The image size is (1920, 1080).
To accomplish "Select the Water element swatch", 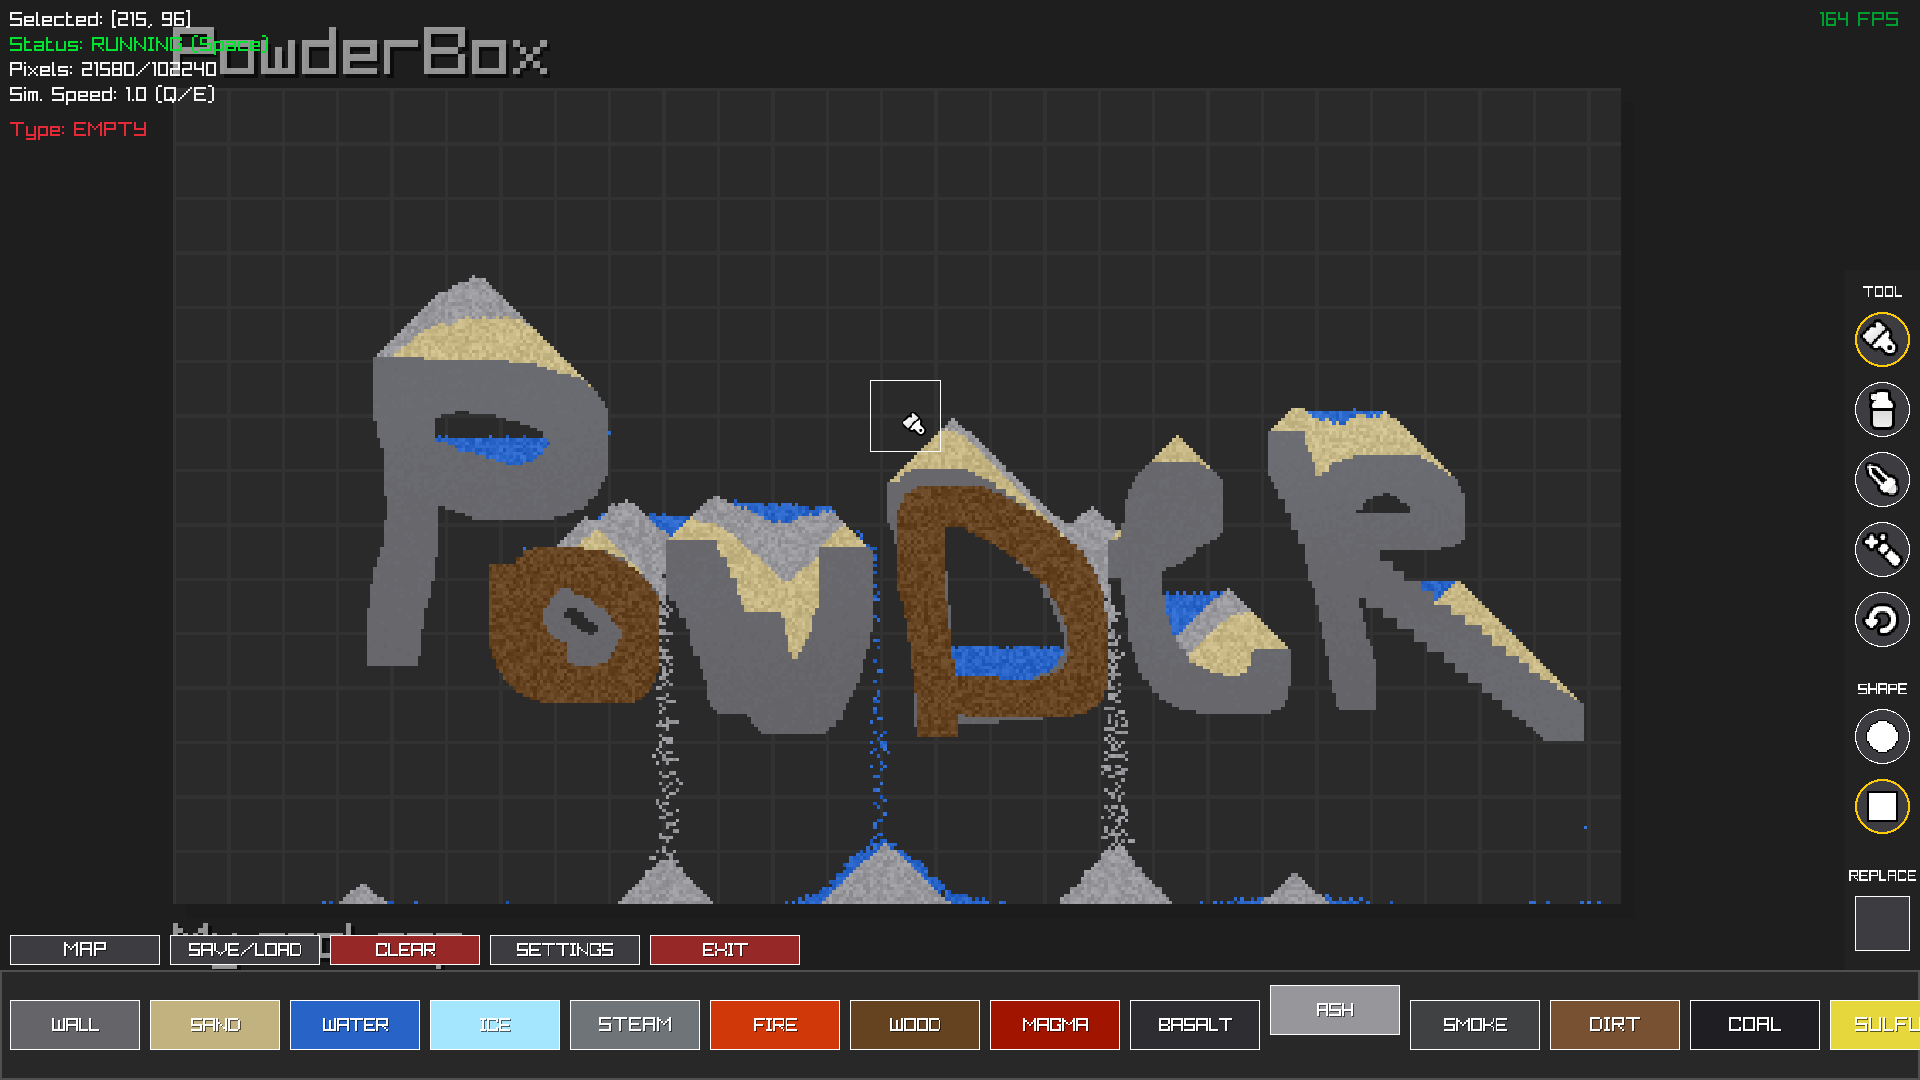I will point(355,1024).
